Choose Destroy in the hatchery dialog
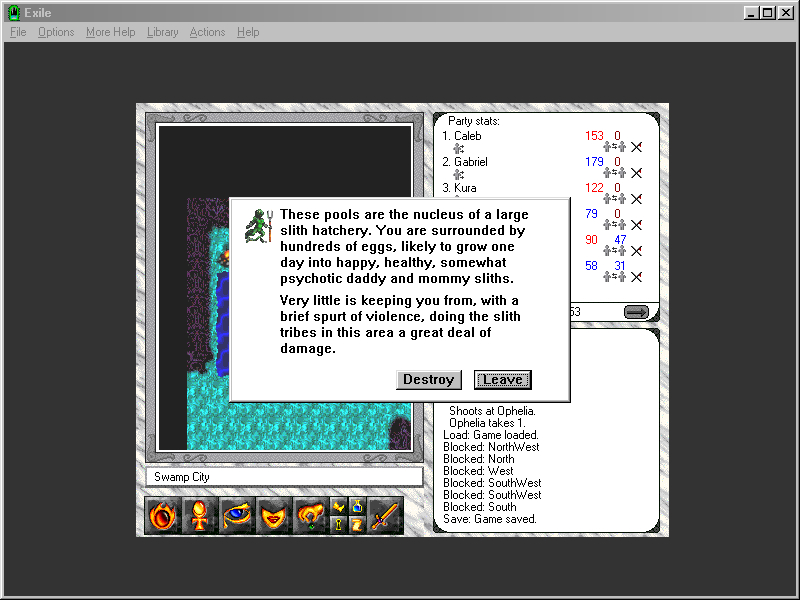The image size is (800, 600). point(429,380)
